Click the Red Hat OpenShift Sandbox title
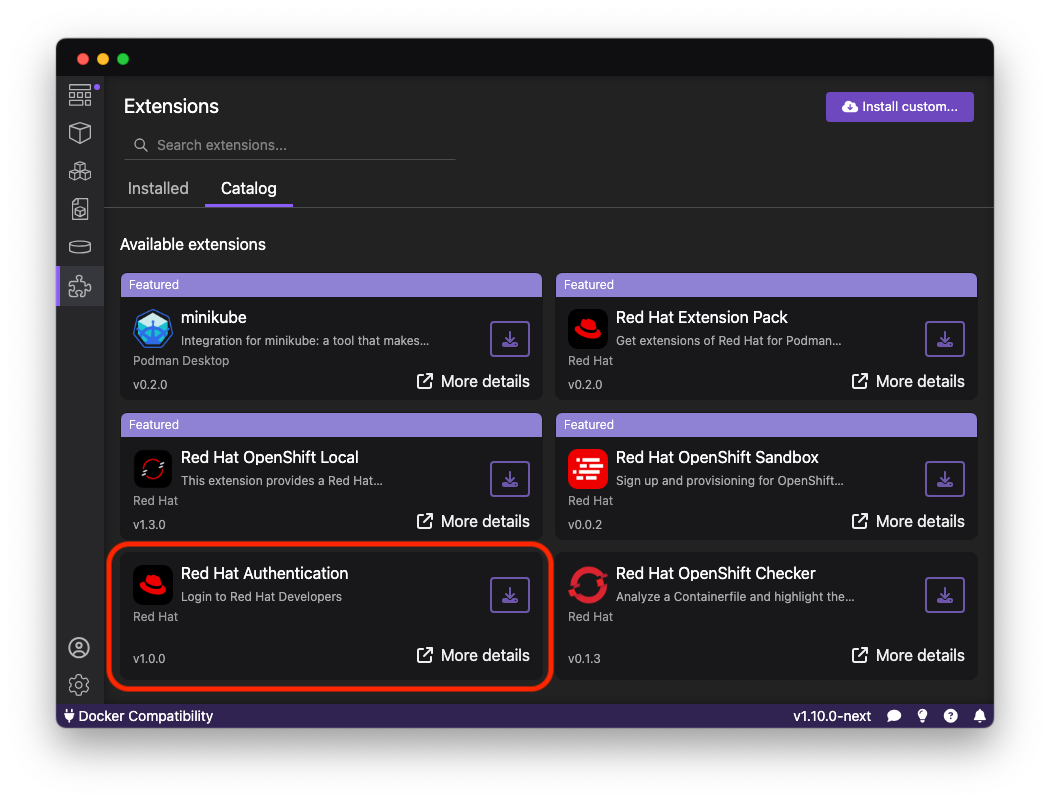Screen dimensions: 1050x802 717,457
